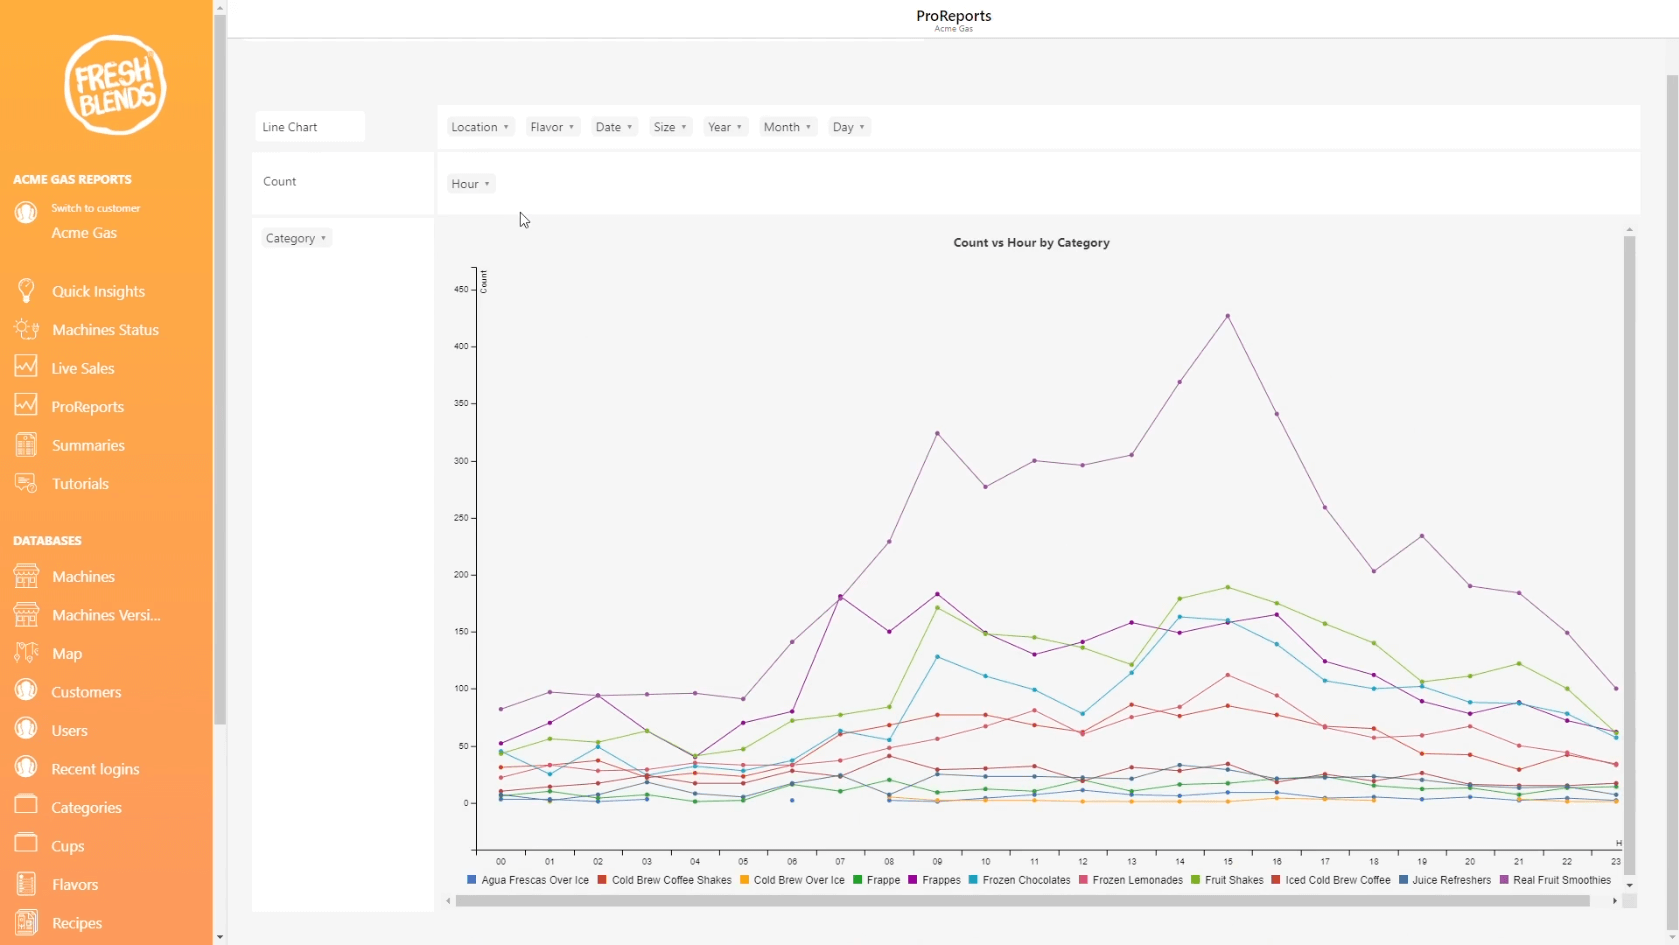Open Tutorials via its sidebar icon
Viewport: 1679px width, 945px height.
tap(26, 483)
